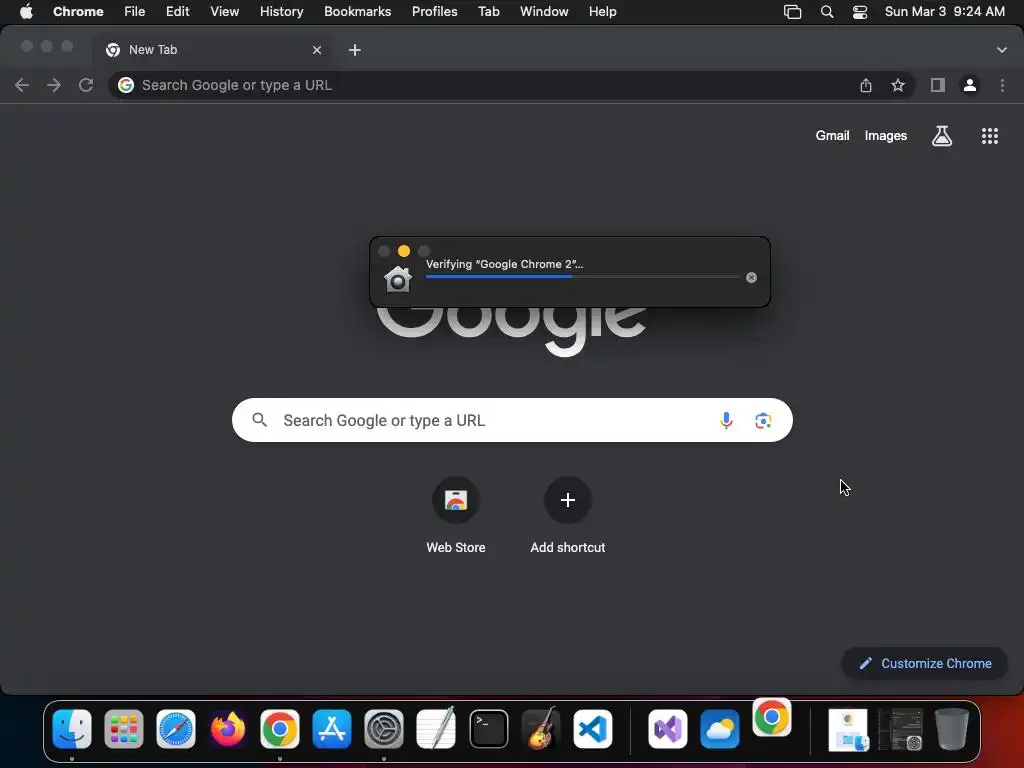The image size is (1024, 768).
Task: Open Gmail link
Action: click(832, 136)
